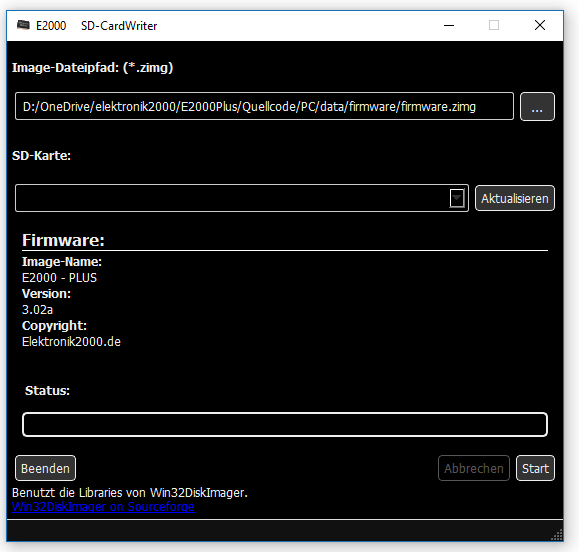This screenshot has width=579, height=552.
Task: Click the 'Firmware:' heading
Action: pos(63,240)
